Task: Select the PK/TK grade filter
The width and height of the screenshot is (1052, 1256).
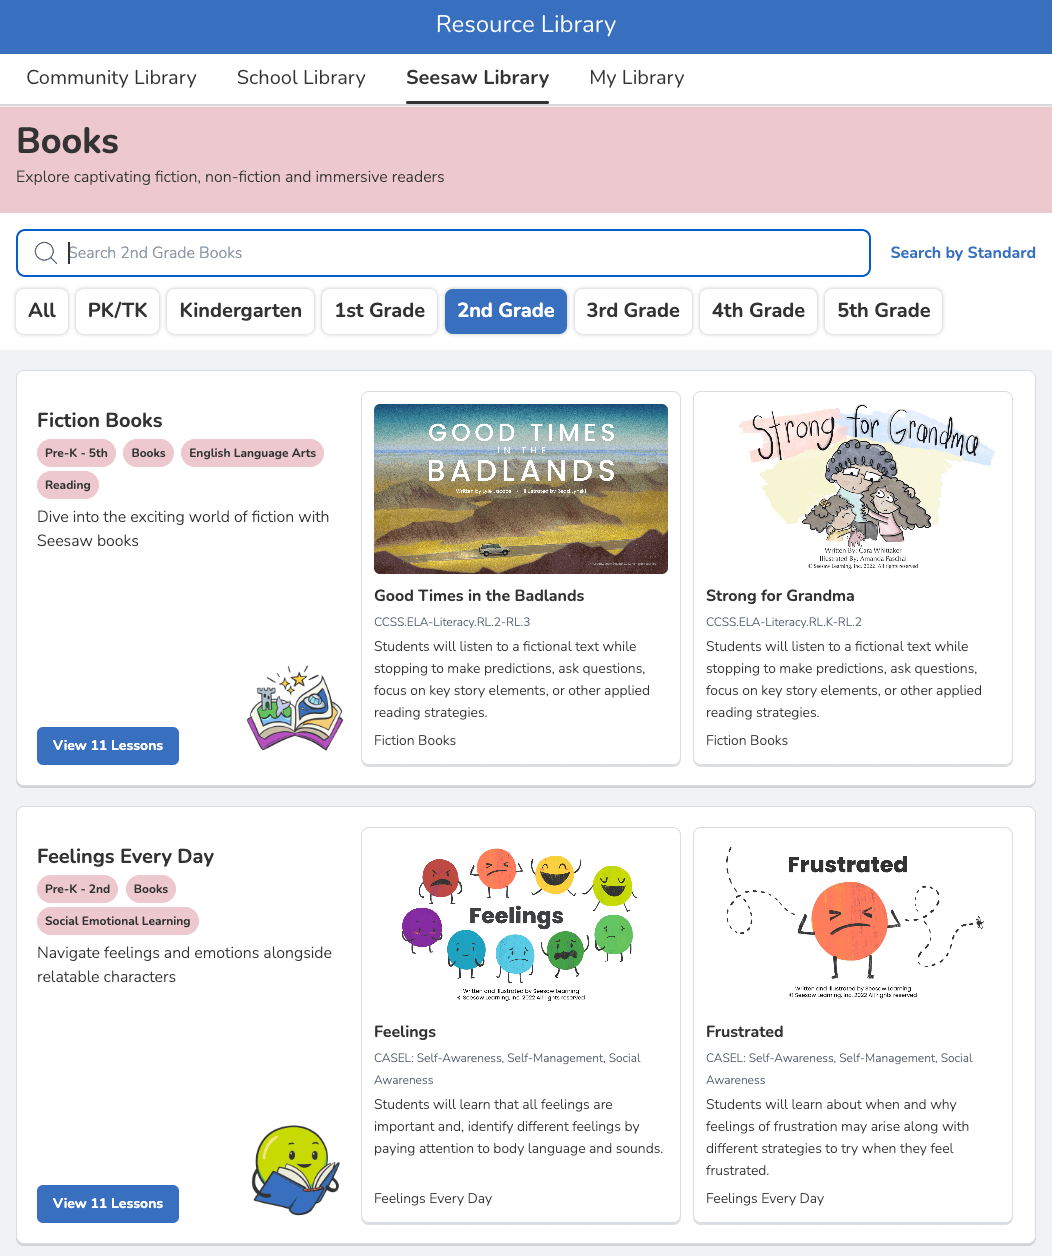Action: 117,311
